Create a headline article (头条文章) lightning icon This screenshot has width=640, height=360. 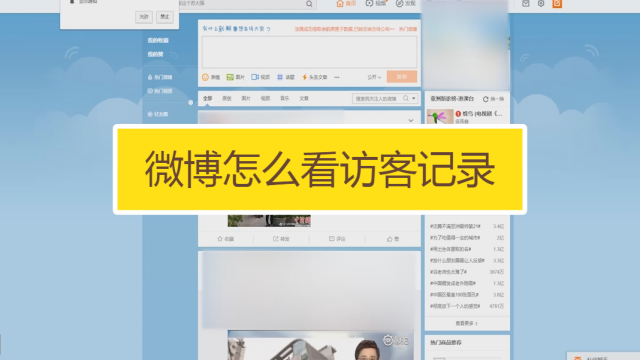click(x=315, y=77)
